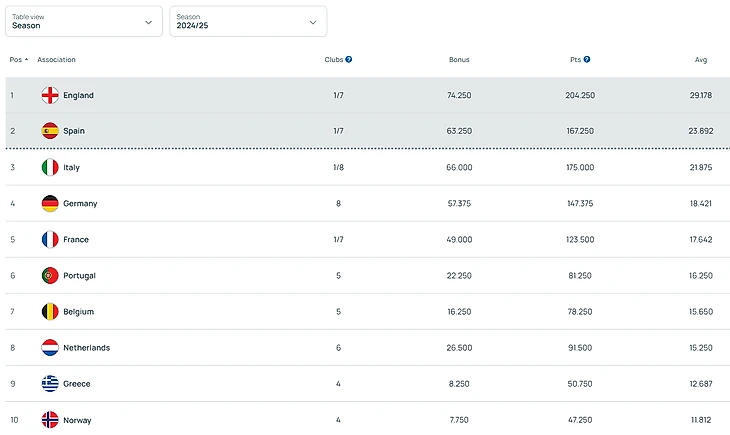730x435 pixels.
Task: Open the Belgium association link
Action: (78, 312)
